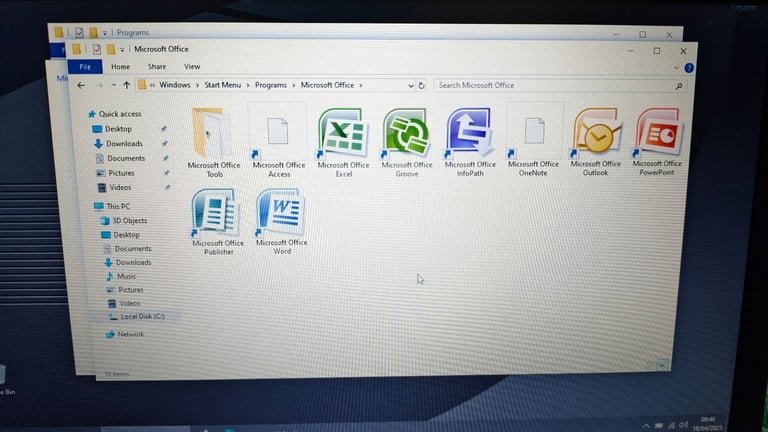
Task: Switch to the Home ribbon tab
Action: point(120,67)
